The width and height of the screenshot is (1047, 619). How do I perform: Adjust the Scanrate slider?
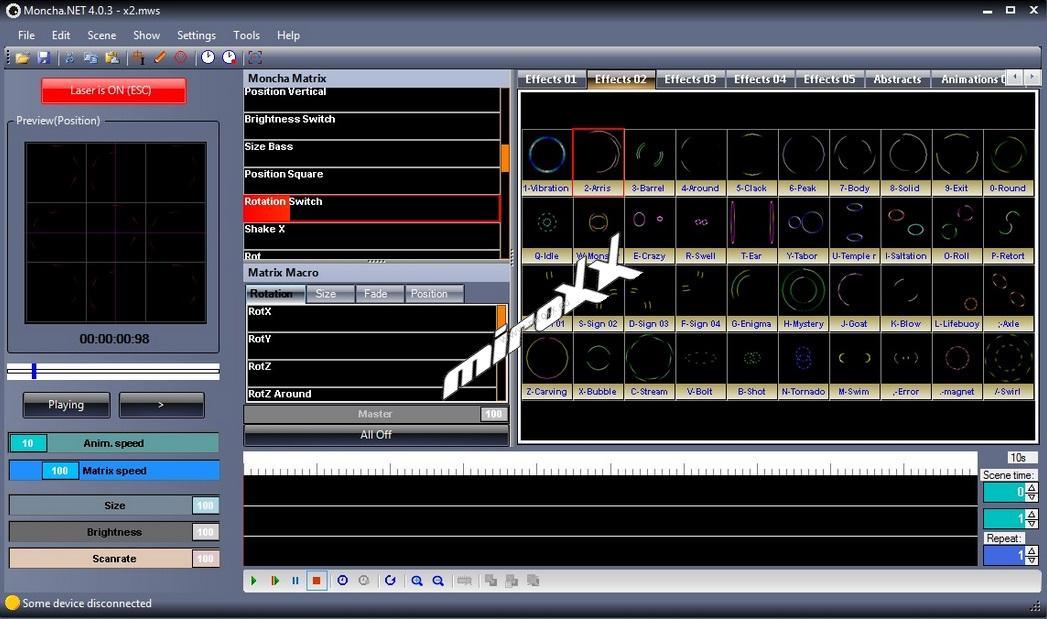click(x=114, y=559)
